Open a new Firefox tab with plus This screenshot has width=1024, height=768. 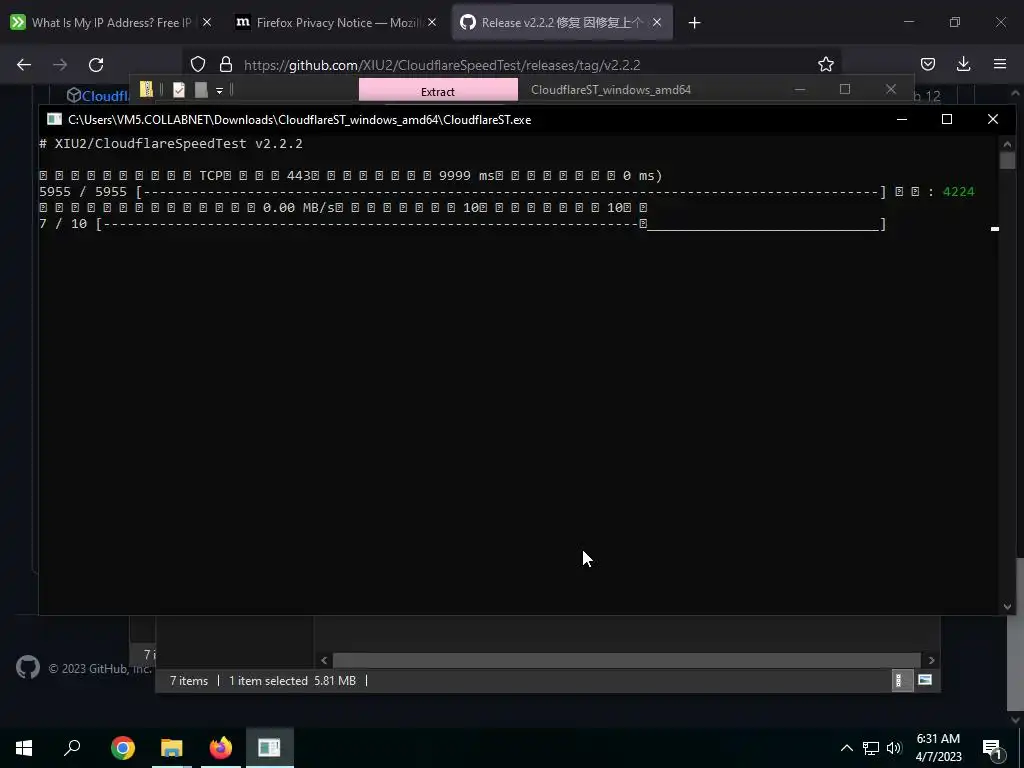(x=694, y=23)
